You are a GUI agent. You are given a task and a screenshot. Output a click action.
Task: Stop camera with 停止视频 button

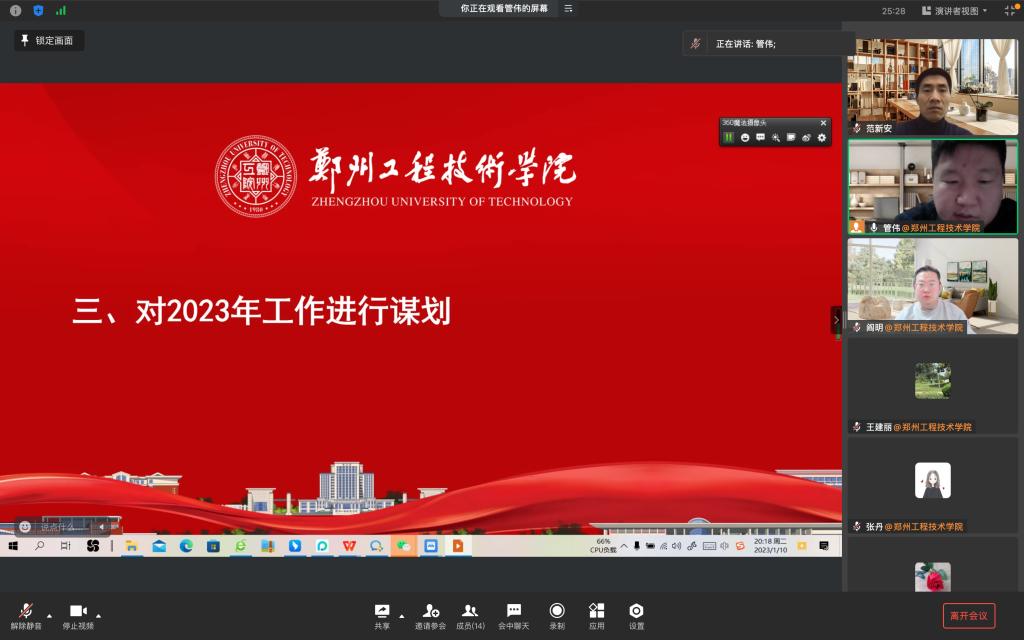coord(78,616)
